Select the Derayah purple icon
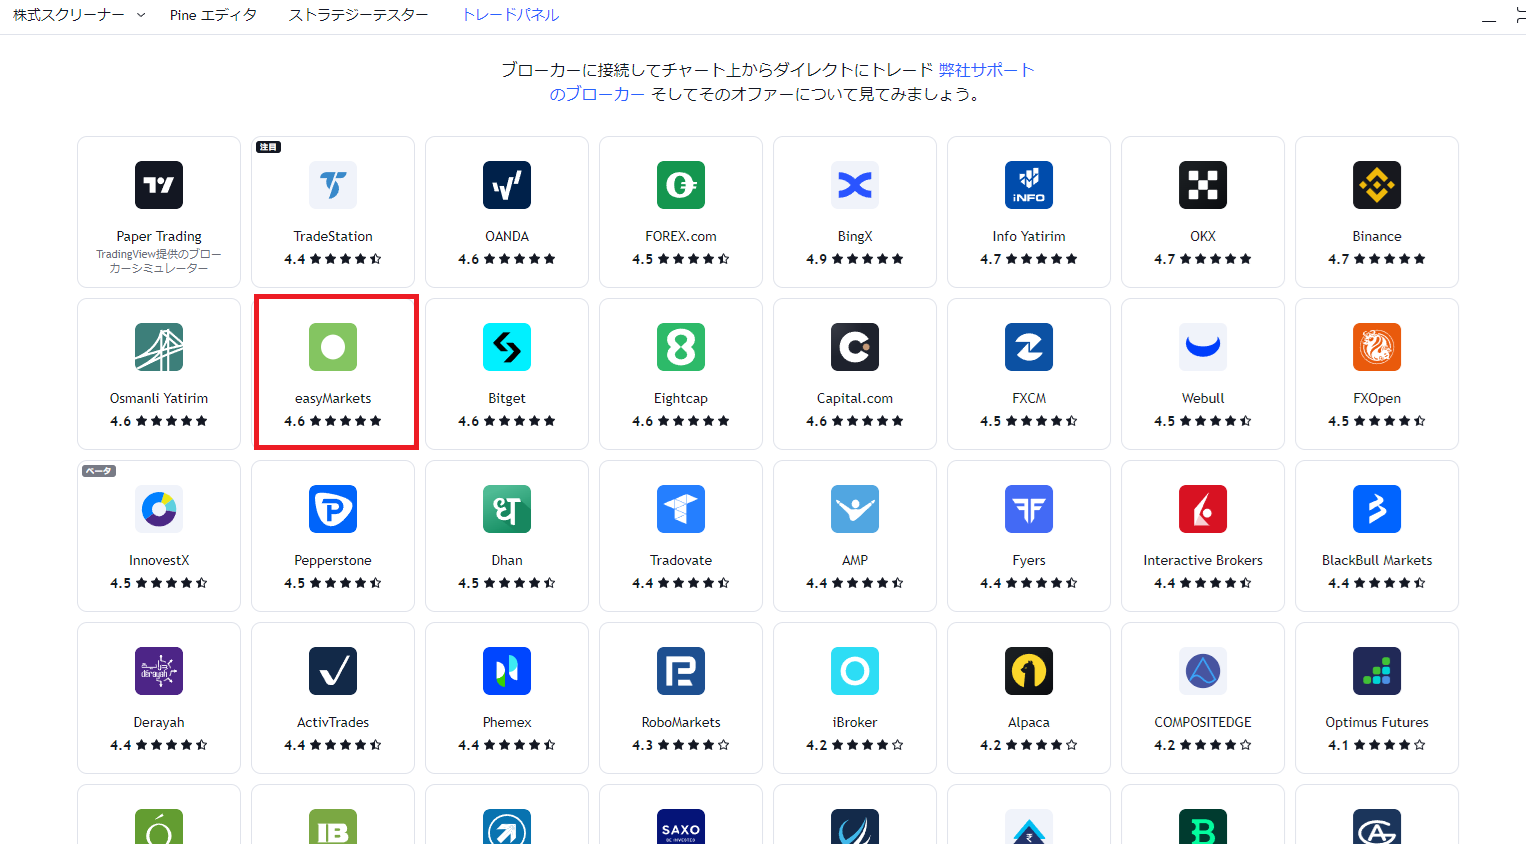 coord(159,671)
